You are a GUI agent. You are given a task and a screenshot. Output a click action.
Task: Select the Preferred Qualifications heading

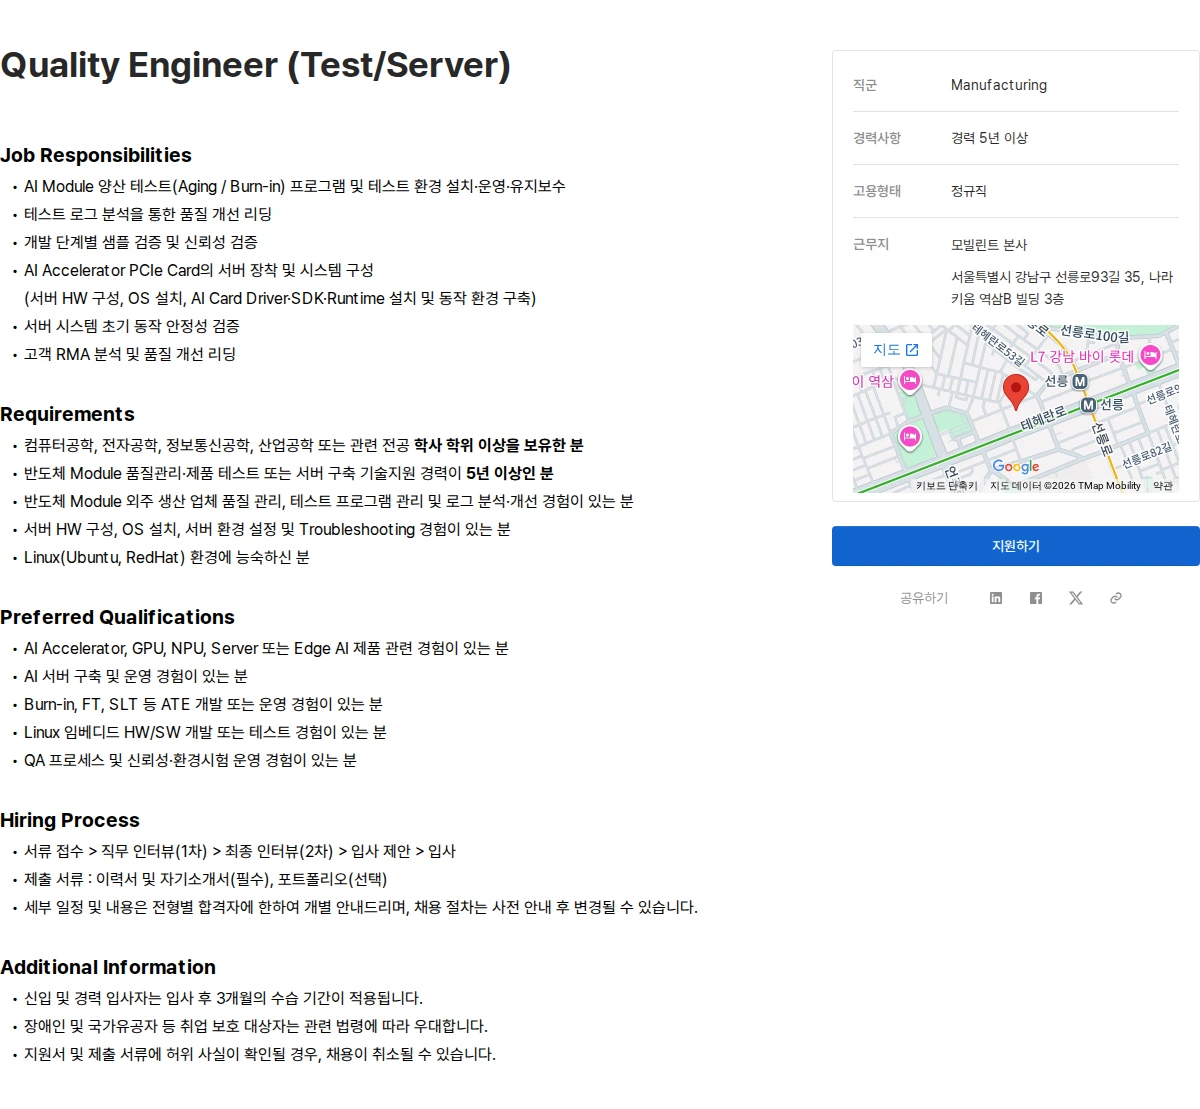(x=117, y=617)
